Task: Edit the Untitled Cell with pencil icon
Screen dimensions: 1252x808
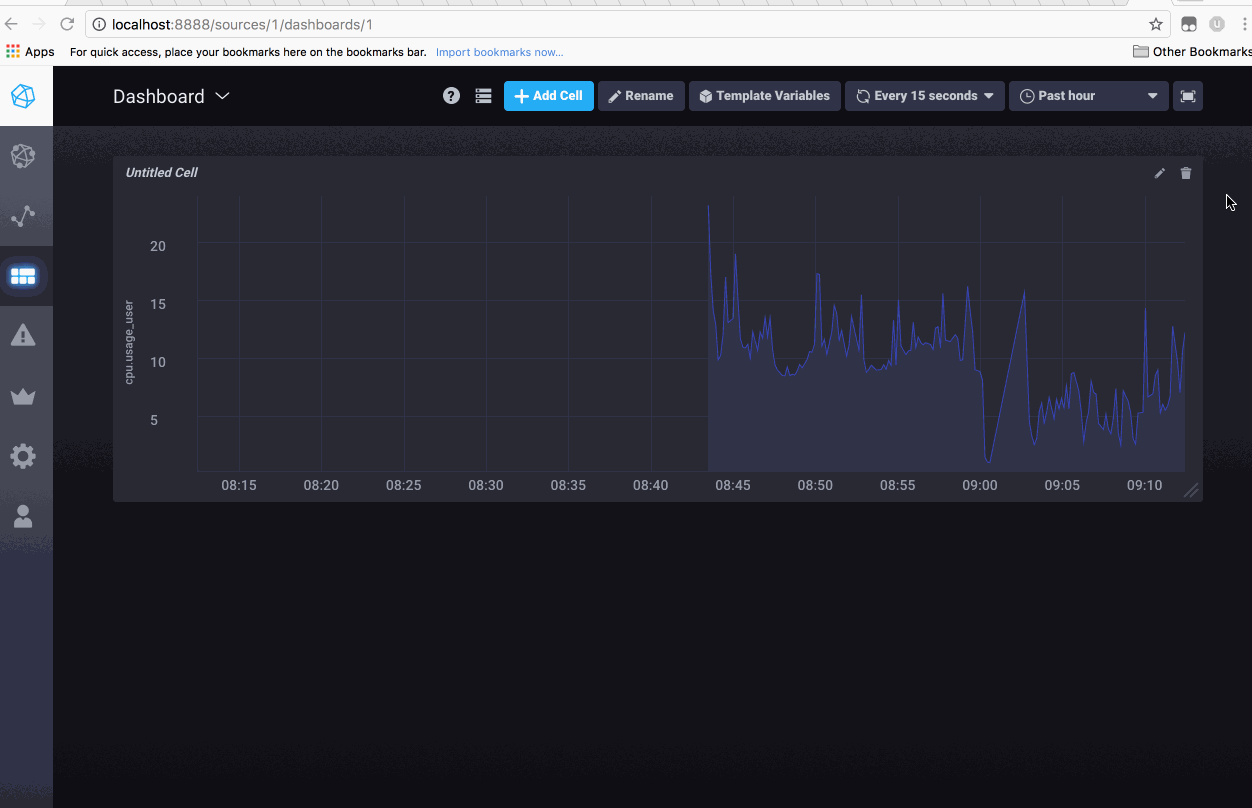Action: point(1159,173)
